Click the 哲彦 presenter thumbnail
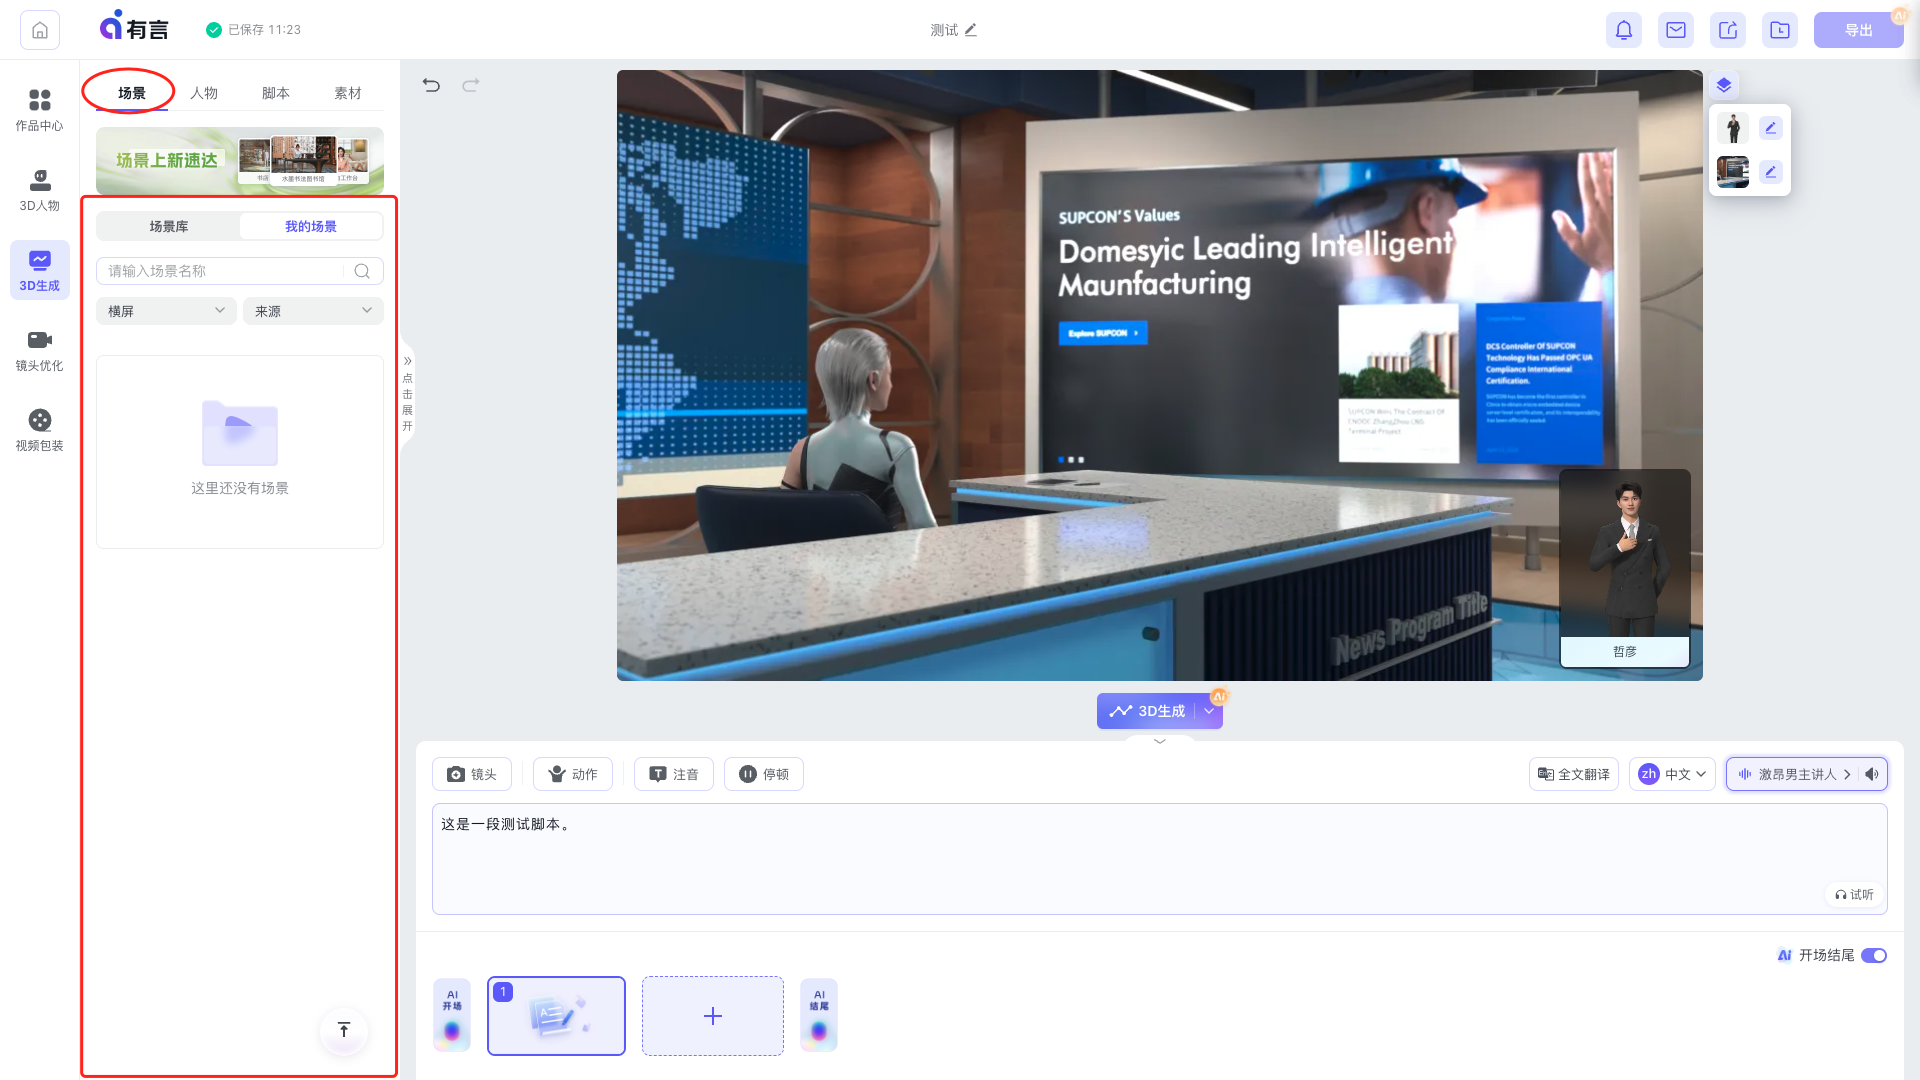 1625,568
